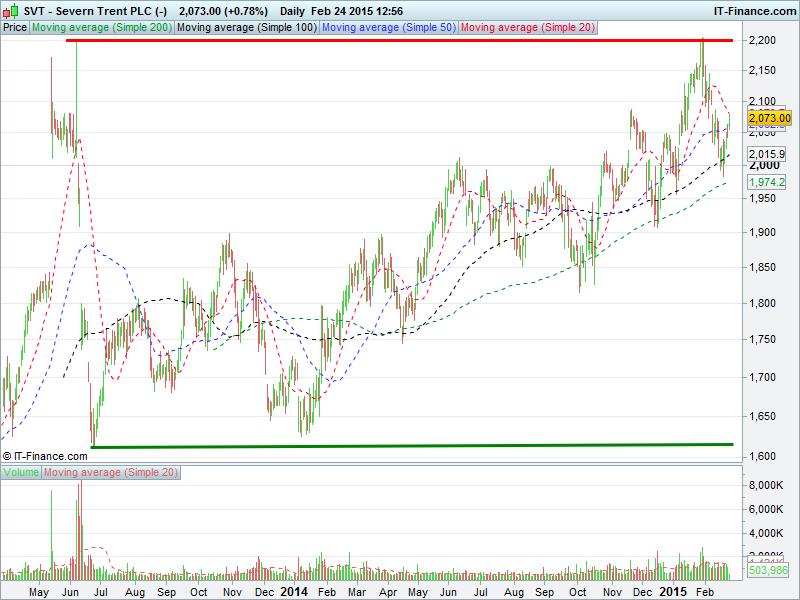Click Moving average (Simple 50) label
Image resolution: width=800 pixels, height=600 pixels.
388,28
